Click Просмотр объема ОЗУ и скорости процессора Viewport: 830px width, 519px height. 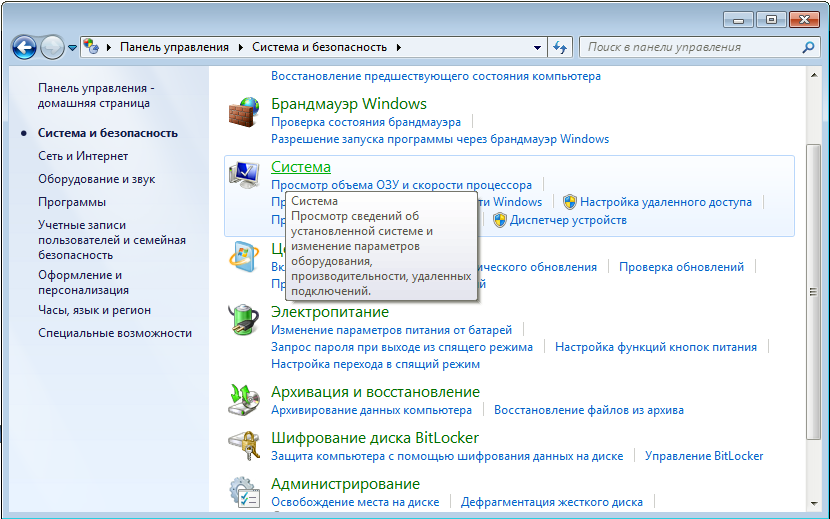point(401,185)
